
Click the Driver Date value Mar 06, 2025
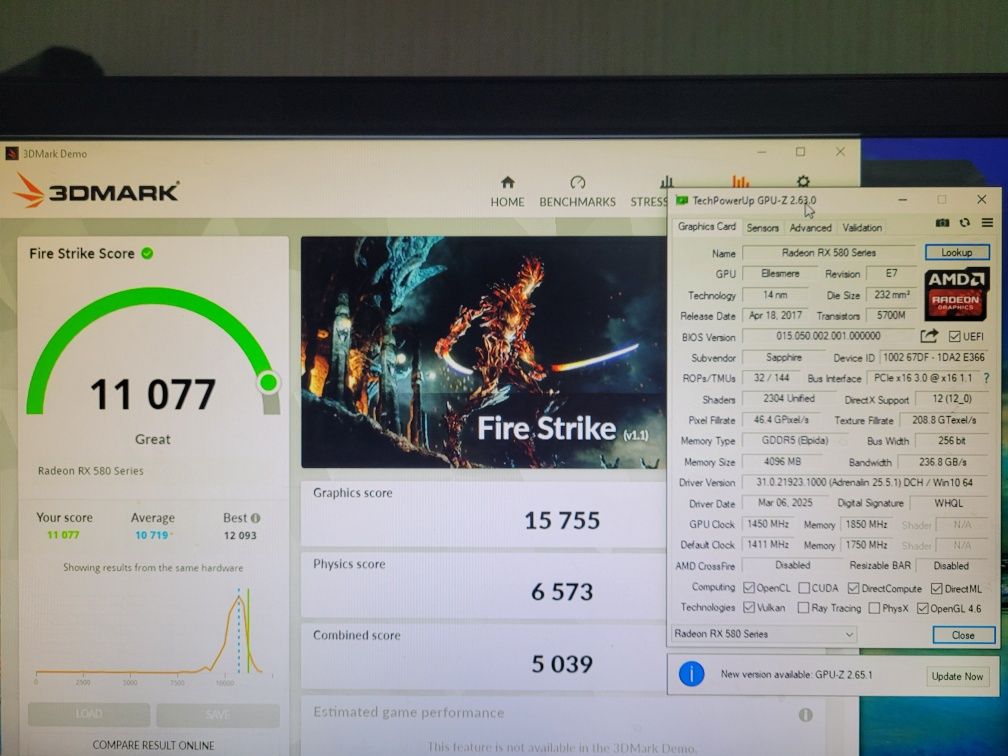coord(784,503)
